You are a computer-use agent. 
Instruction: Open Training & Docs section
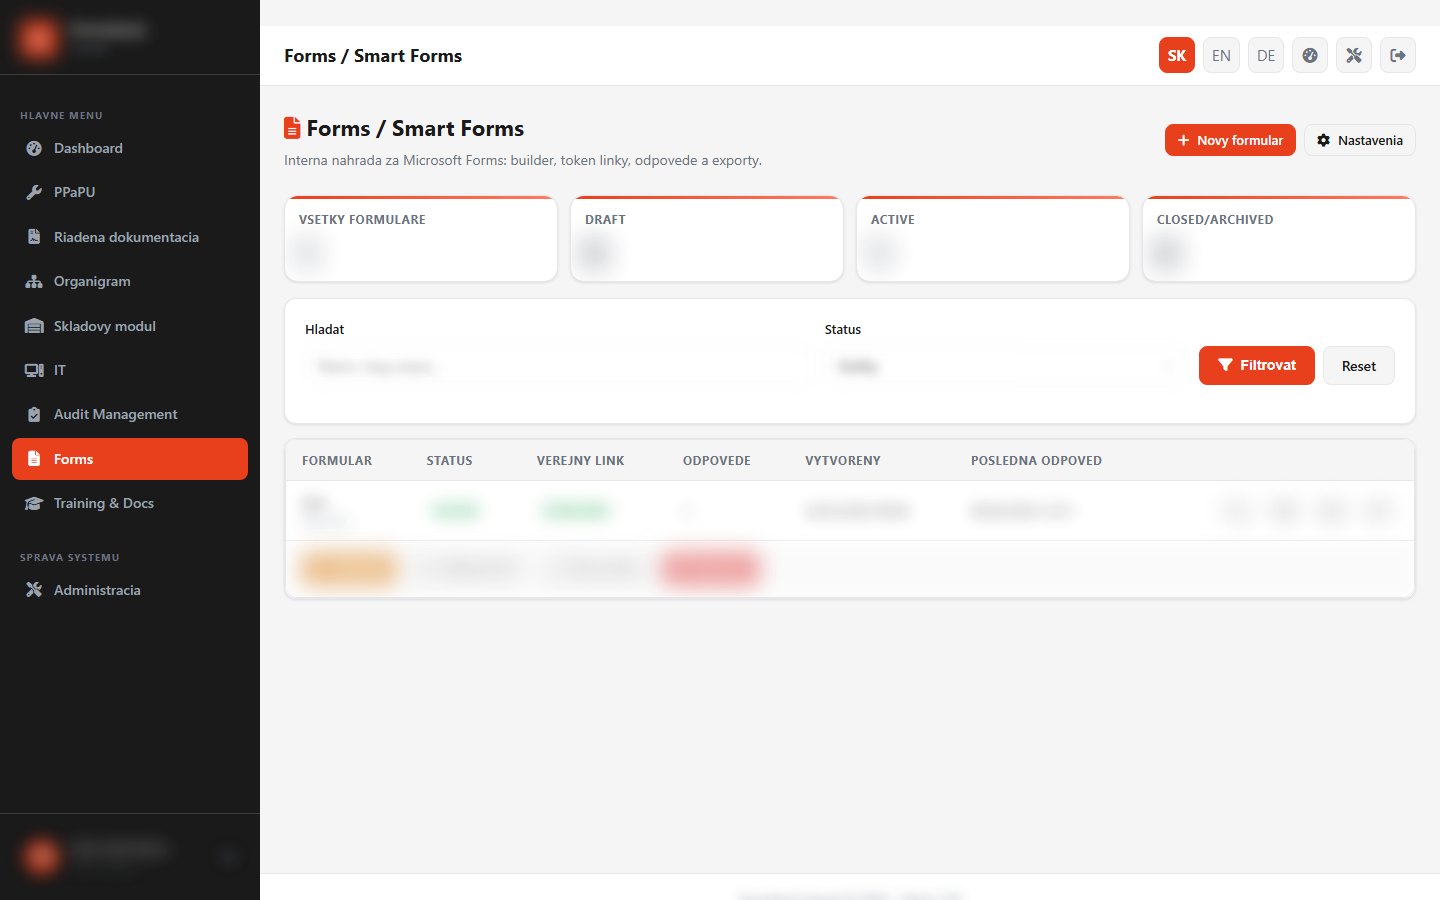(x=130, y=503)
